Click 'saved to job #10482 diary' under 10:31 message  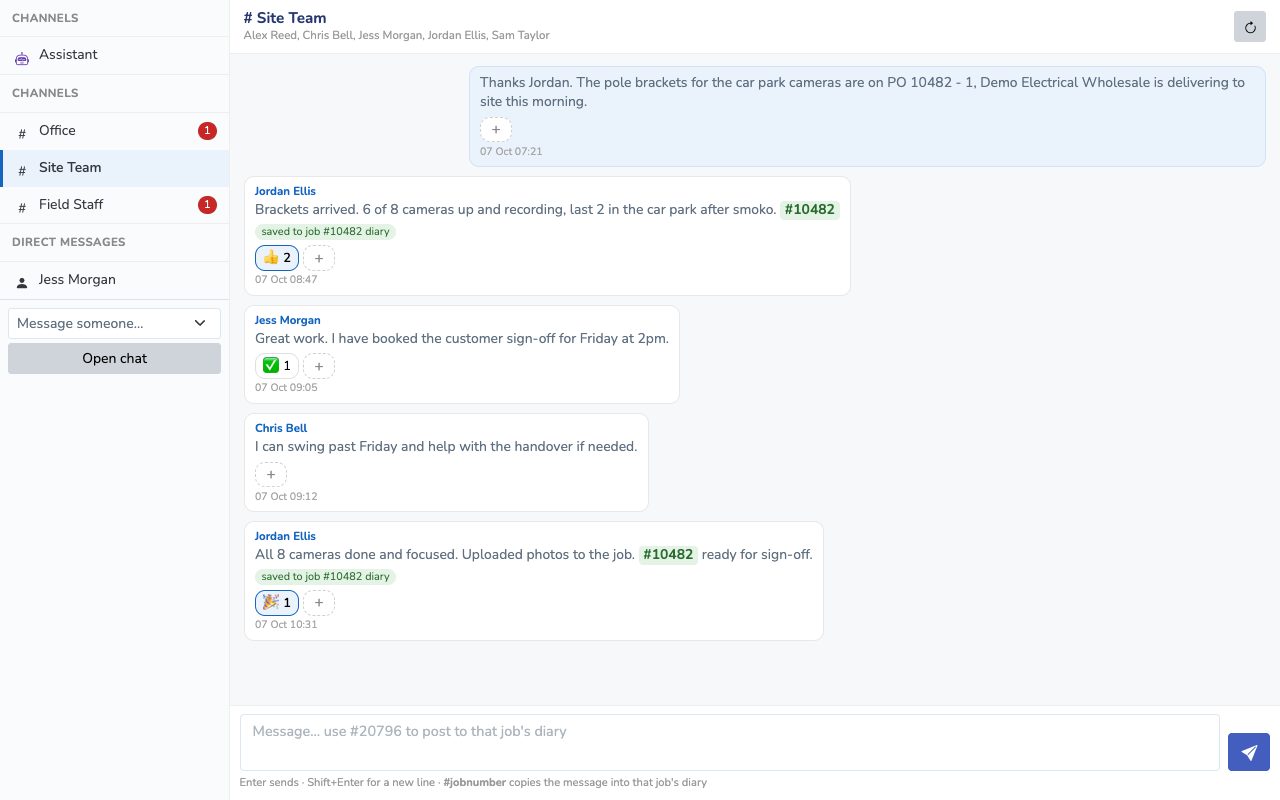click(325, 577)
